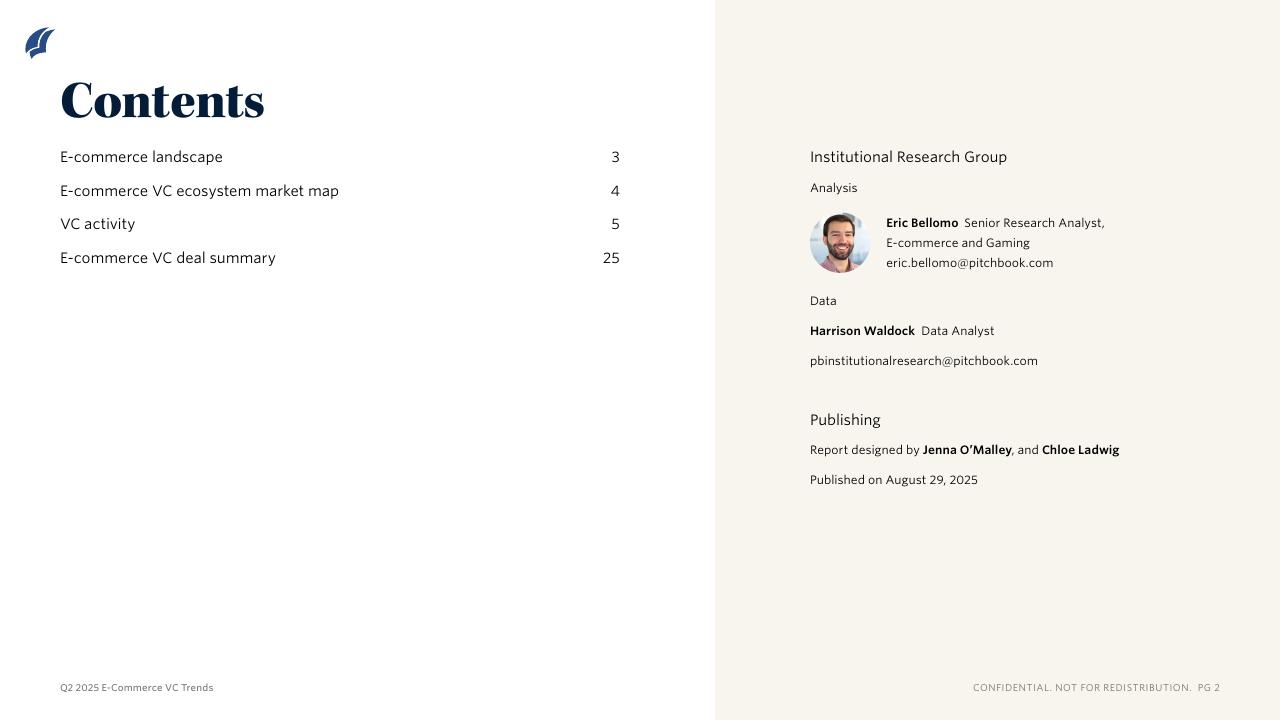Click page number 3 in contents
Viewport: 1280px width, 720px height.
[x=615, y=157]
